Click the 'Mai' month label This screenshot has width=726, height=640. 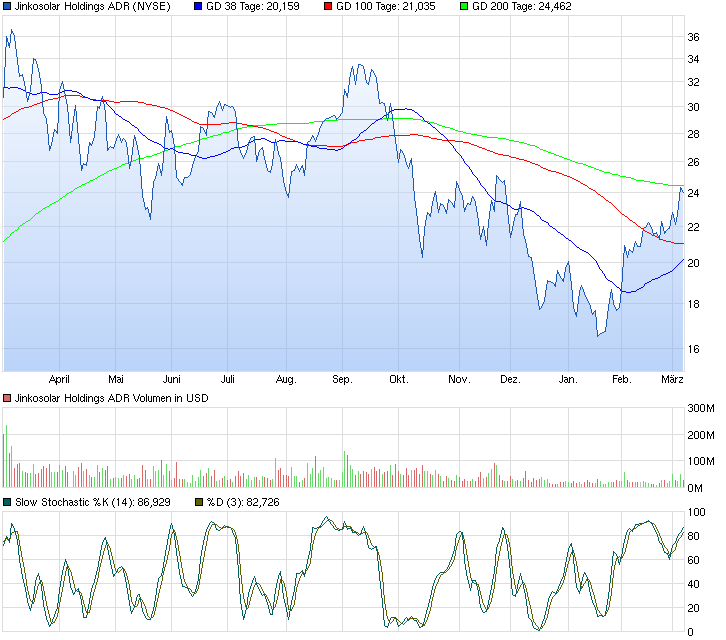pyautogui.click(x=116, y=380)
